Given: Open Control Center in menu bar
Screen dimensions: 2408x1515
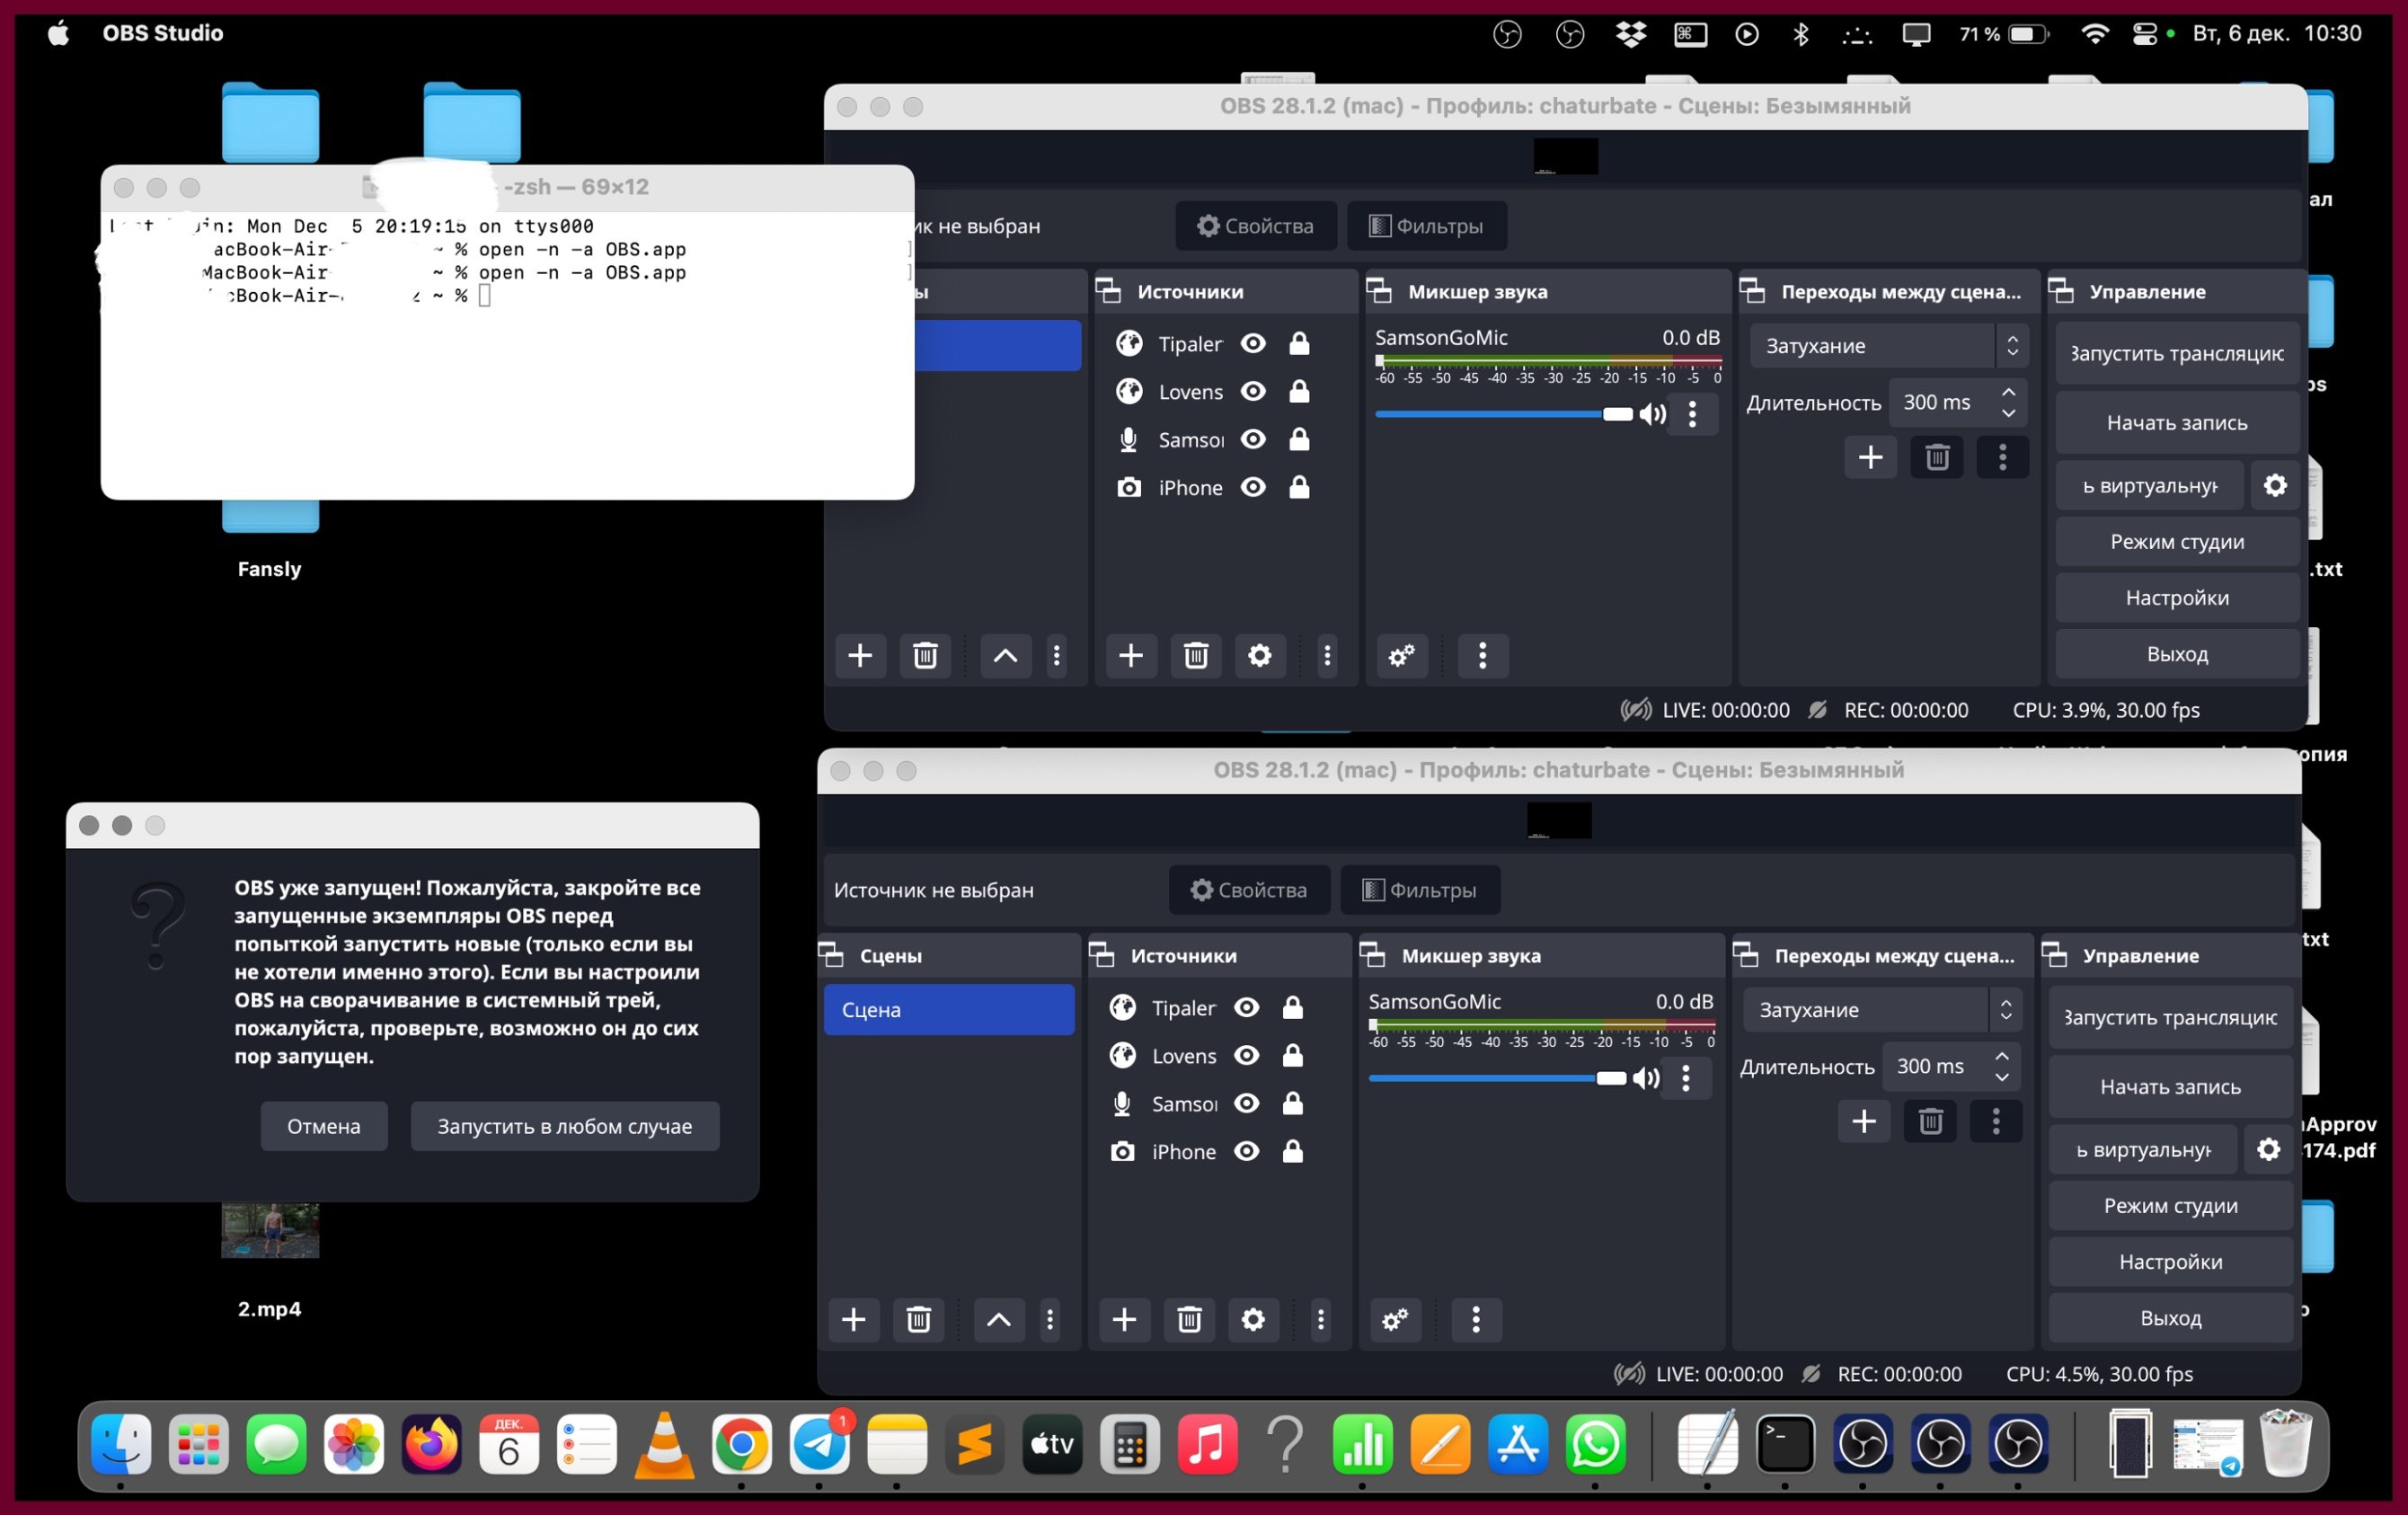Looking at the screenshot, I should coord(2144,34).
